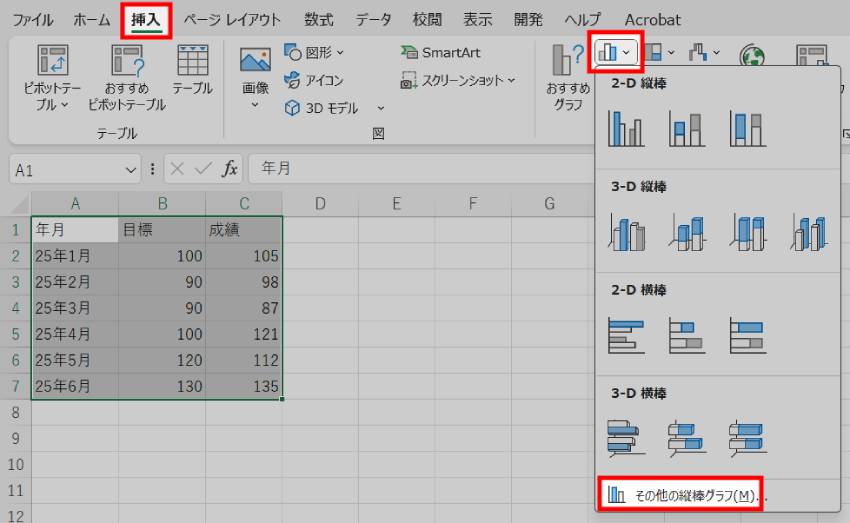This screenshot has width=850, height=523.
Task: Select cell 25年6月
Action: (75, 386)
